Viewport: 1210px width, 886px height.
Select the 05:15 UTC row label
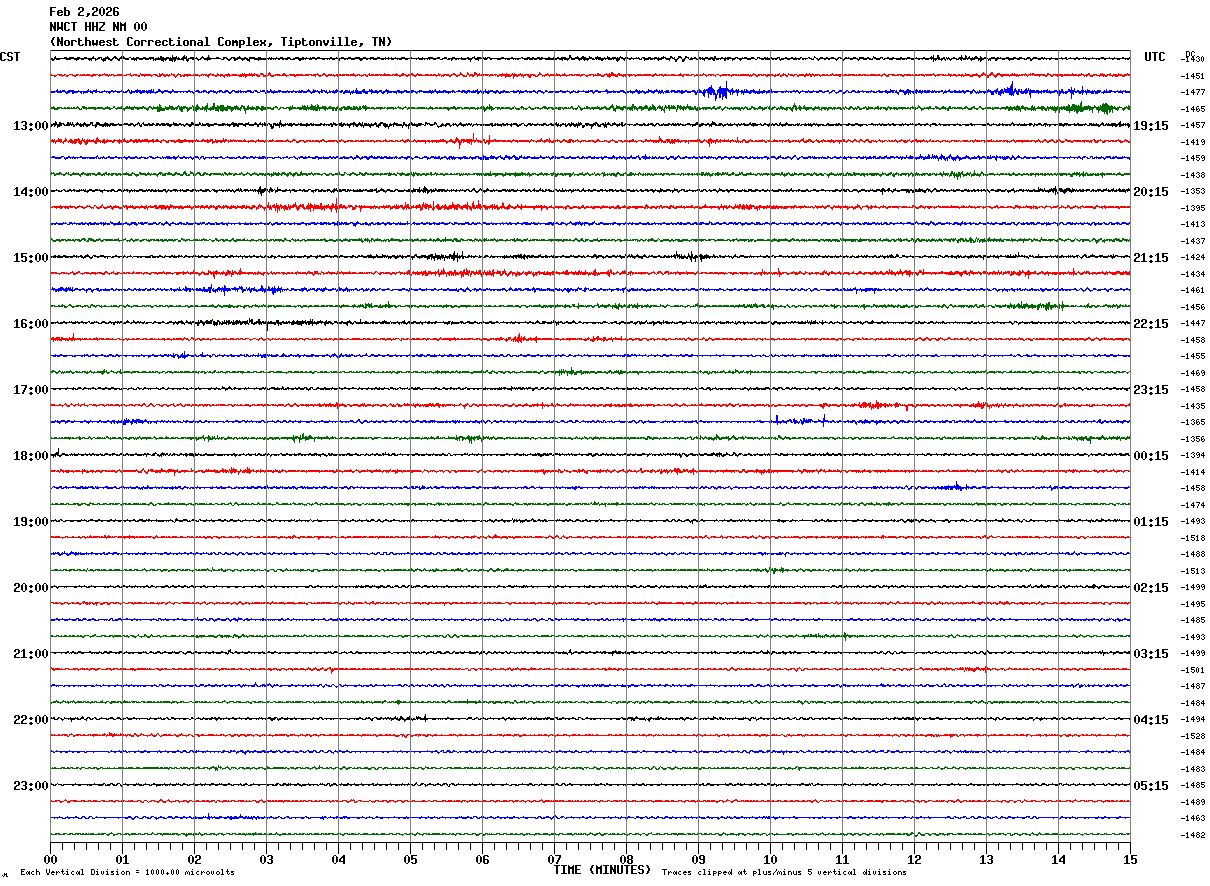(1150, 786)
